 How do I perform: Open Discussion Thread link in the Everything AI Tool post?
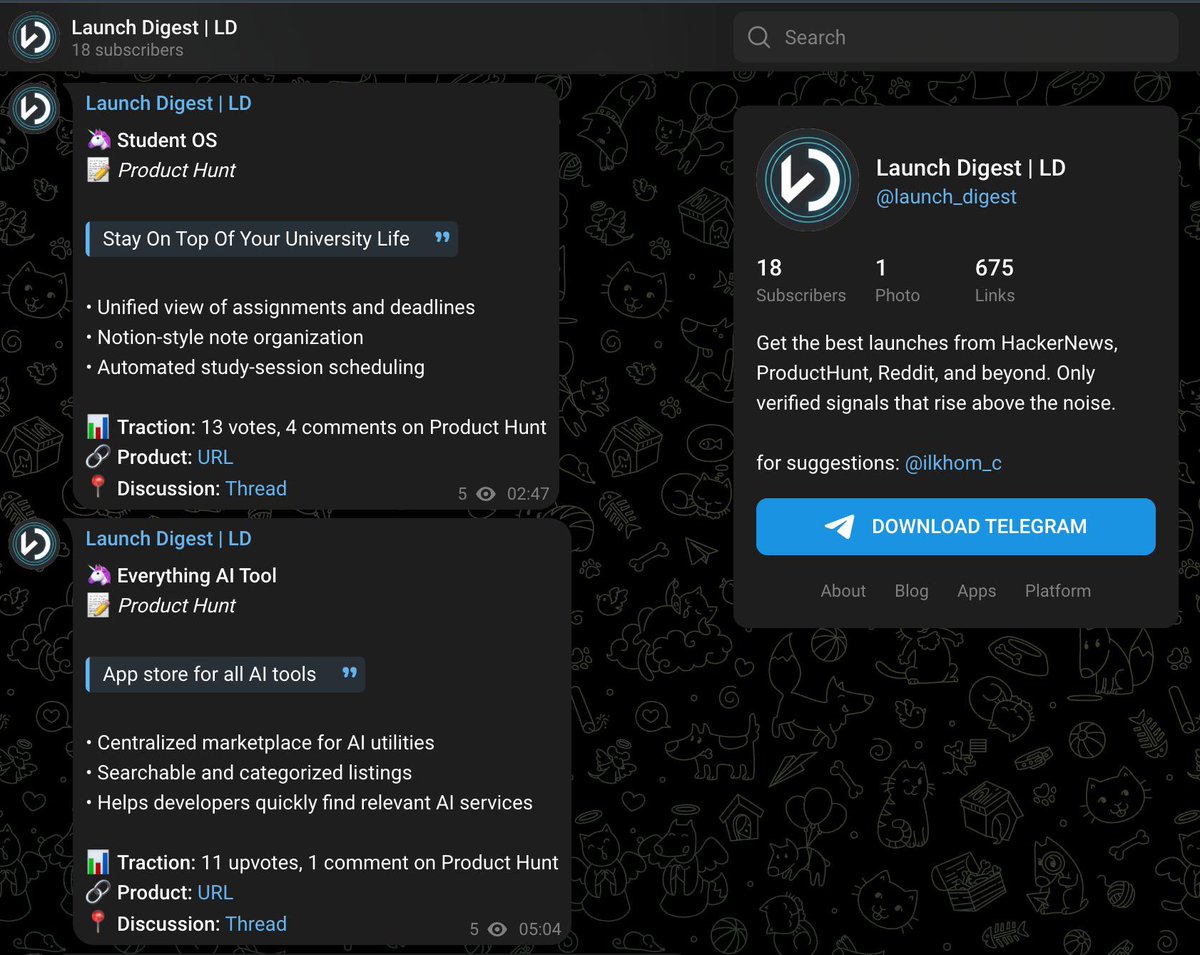tap(256, 923)
